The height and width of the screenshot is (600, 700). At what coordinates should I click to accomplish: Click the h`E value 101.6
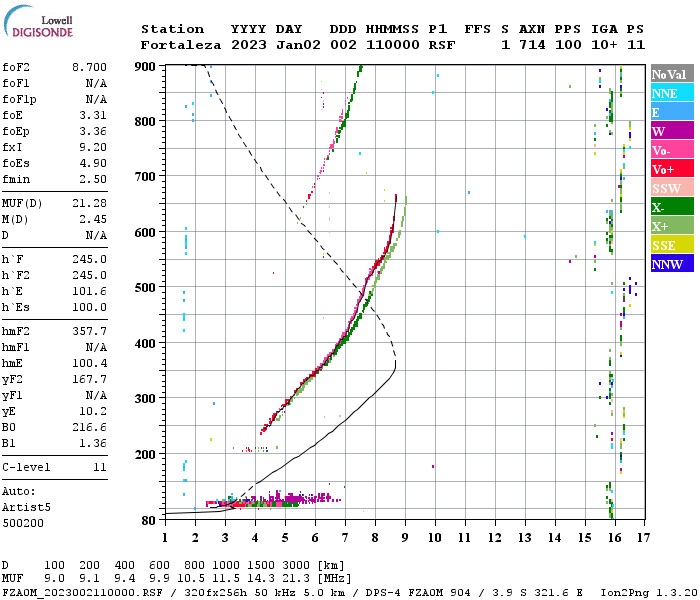pos(89,292)
